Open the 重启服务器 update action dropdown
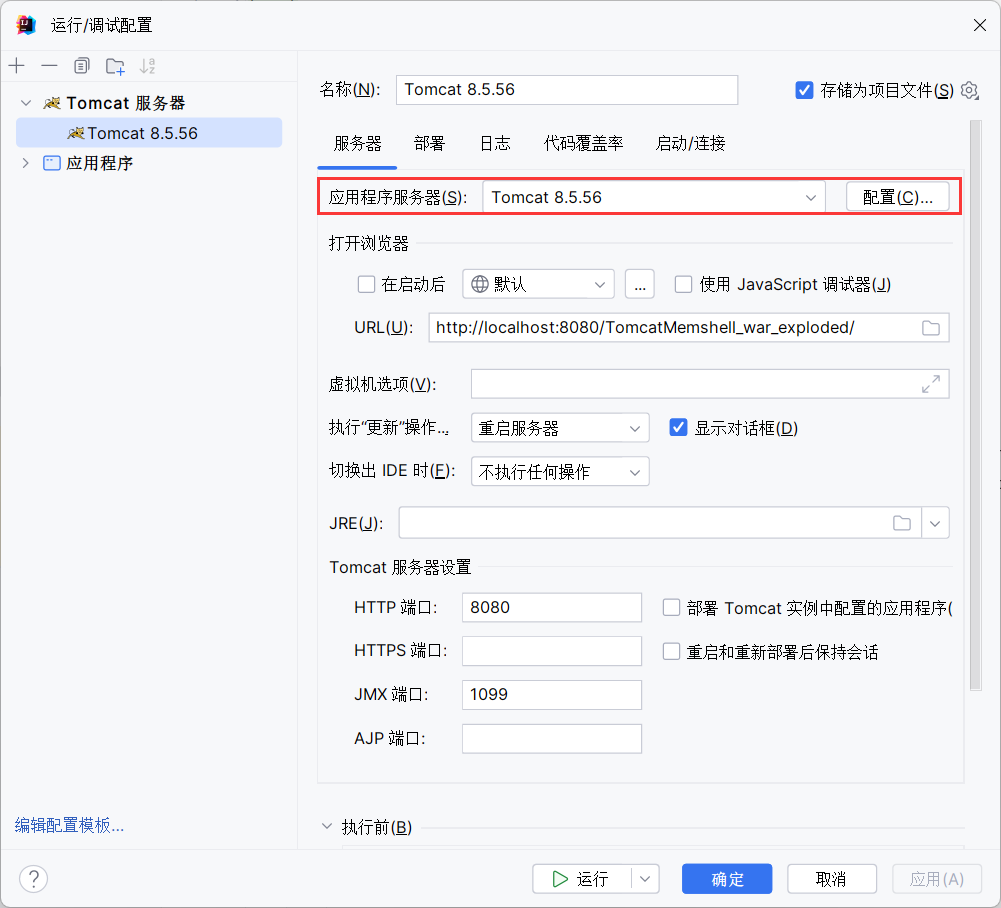The width and height of the screenshot is (1001, 908). [560, 428]
